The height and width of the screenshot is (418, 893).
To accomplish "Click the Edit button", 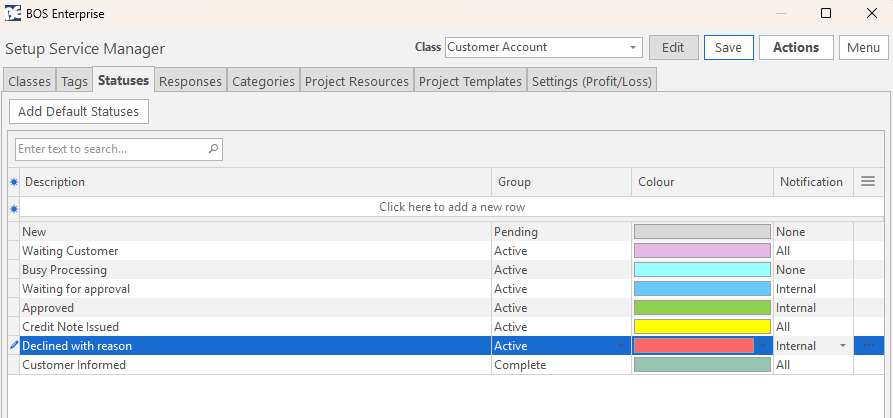I will coord(673,47).
